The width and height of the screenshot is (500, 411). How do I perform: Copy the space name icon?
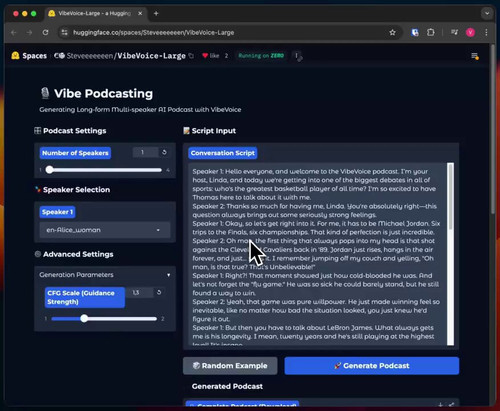[191, 56]
